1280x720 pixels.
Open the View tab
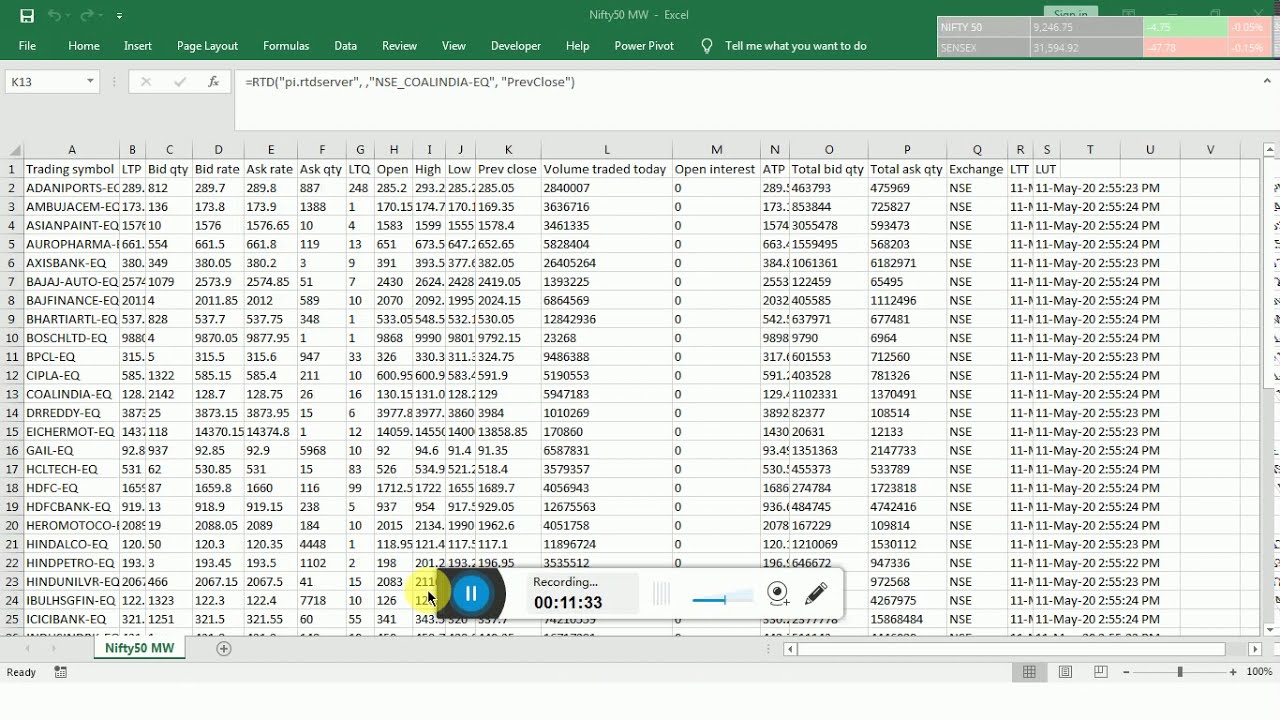[454, 46]
